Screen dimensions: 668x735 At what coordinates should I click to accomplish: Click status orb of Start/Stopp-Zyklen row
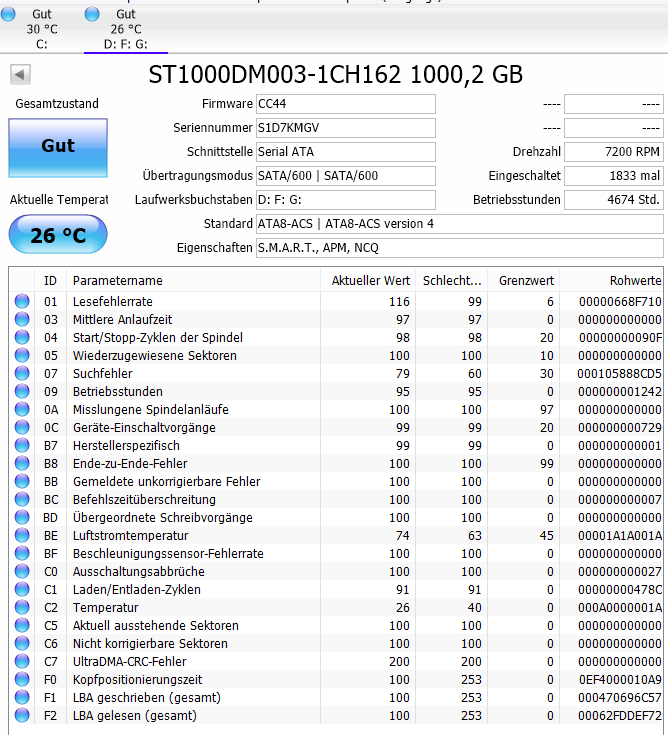point(22,338)
